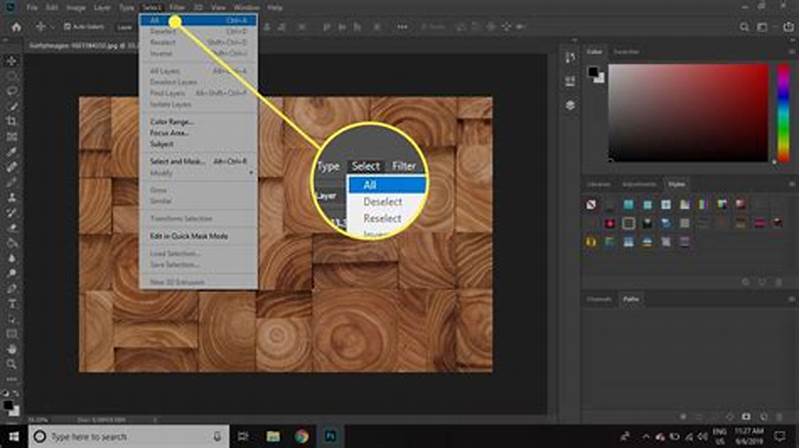The width and height of the screenshot is (800, 448).
Task: Apply the yellow ring style swatch
Action: coord(591,242)
